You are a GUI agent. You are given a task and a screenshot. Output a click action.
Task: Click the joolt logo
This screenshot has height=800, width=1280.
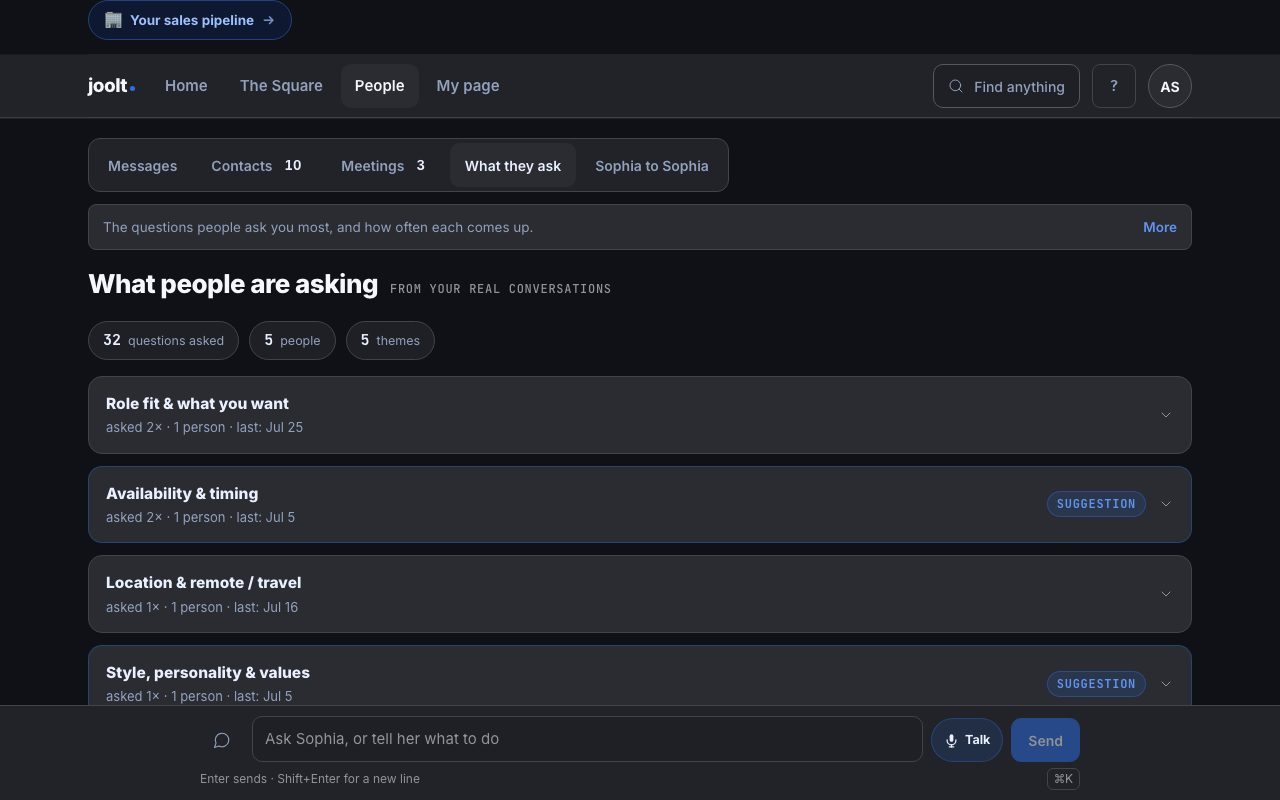[x=111, y=86]
